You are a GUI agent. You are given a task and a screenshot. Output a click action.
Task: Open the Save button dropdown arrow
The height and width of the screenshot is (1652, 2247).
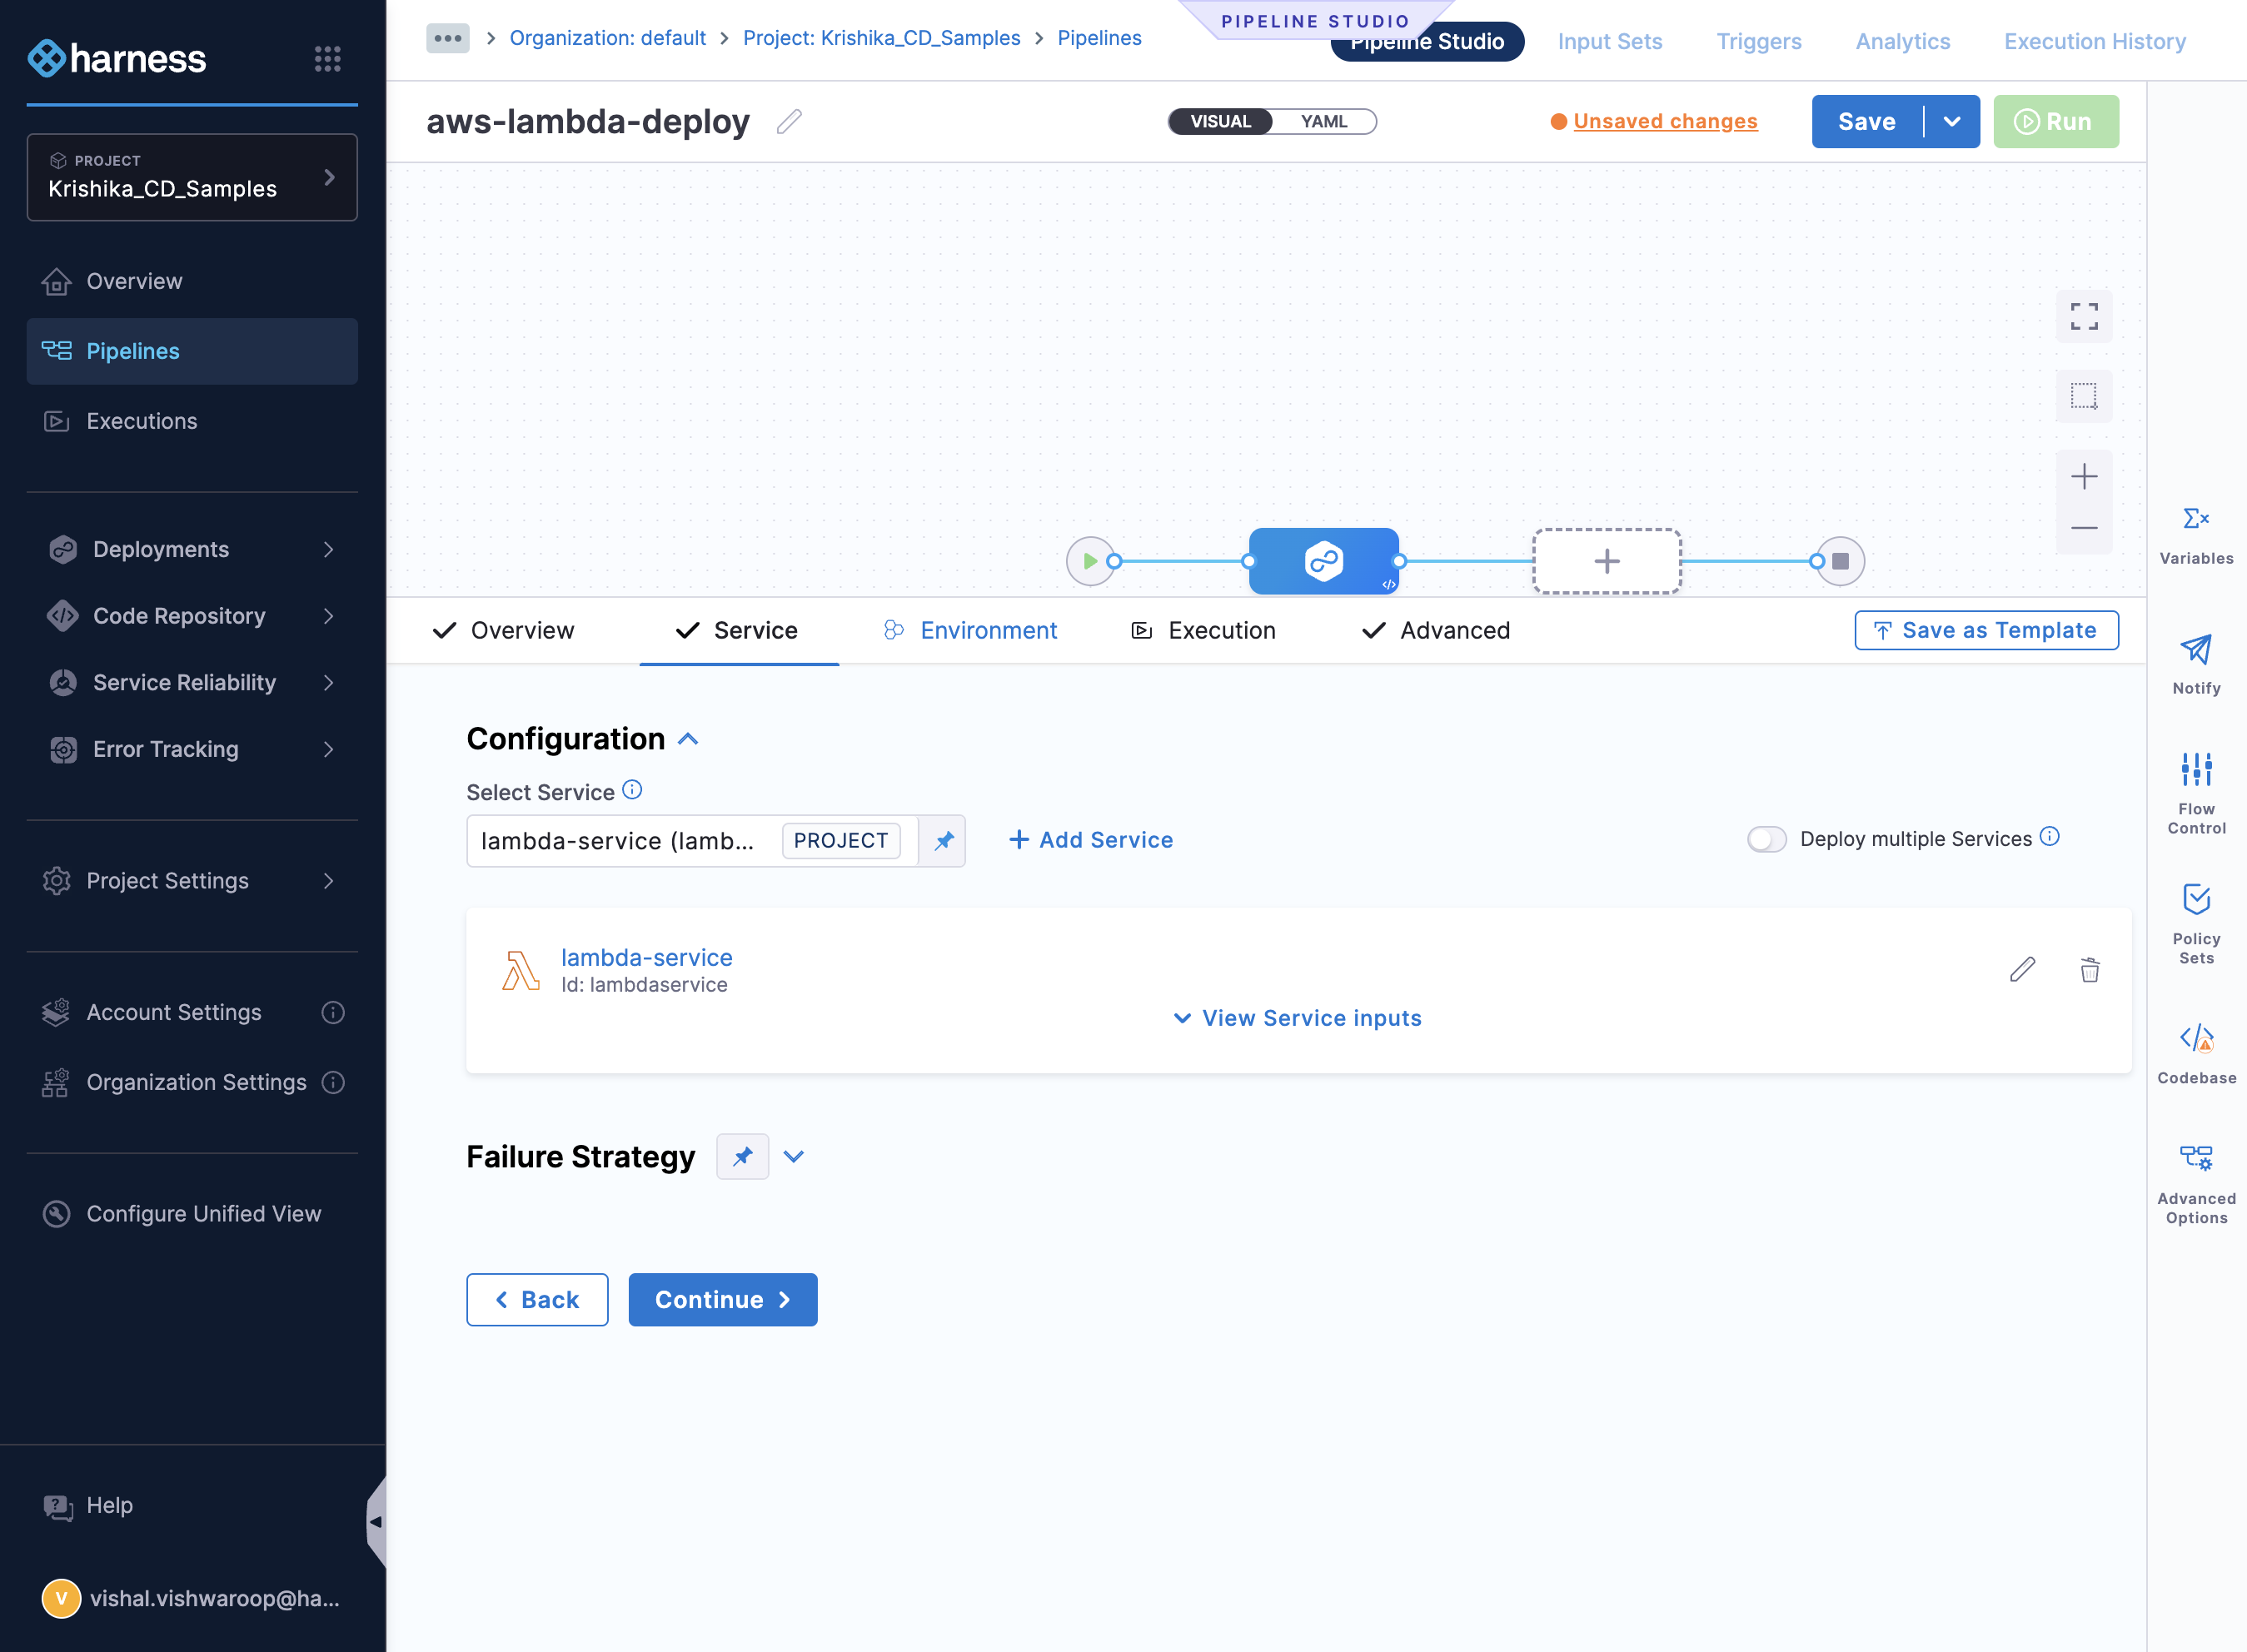click(1951, 122)
